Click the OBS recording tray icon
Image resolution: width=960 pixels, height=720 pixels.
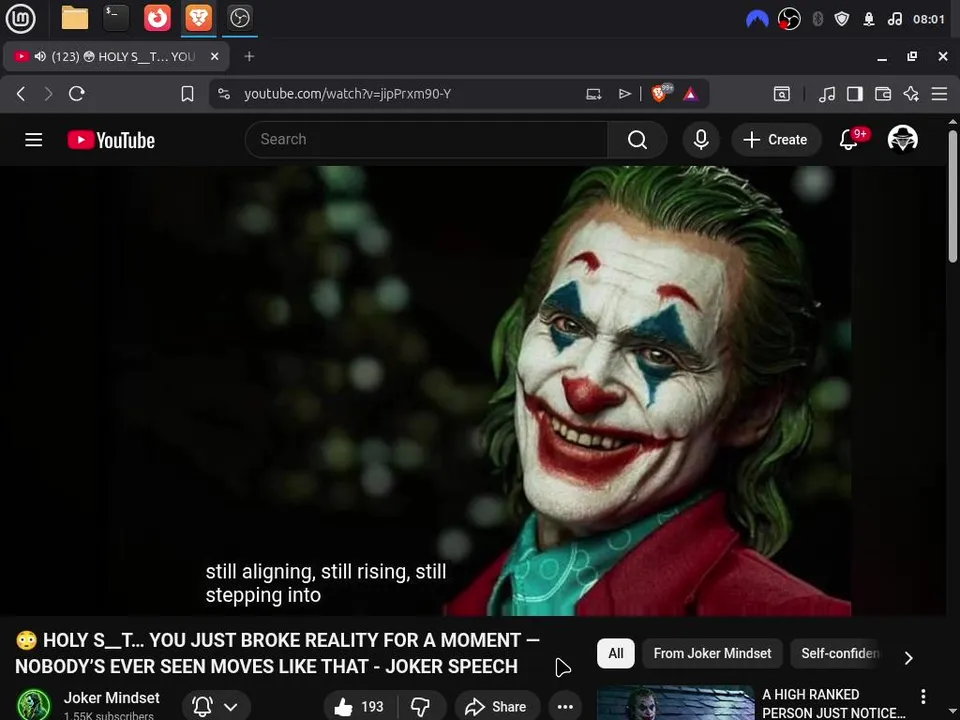789,20
